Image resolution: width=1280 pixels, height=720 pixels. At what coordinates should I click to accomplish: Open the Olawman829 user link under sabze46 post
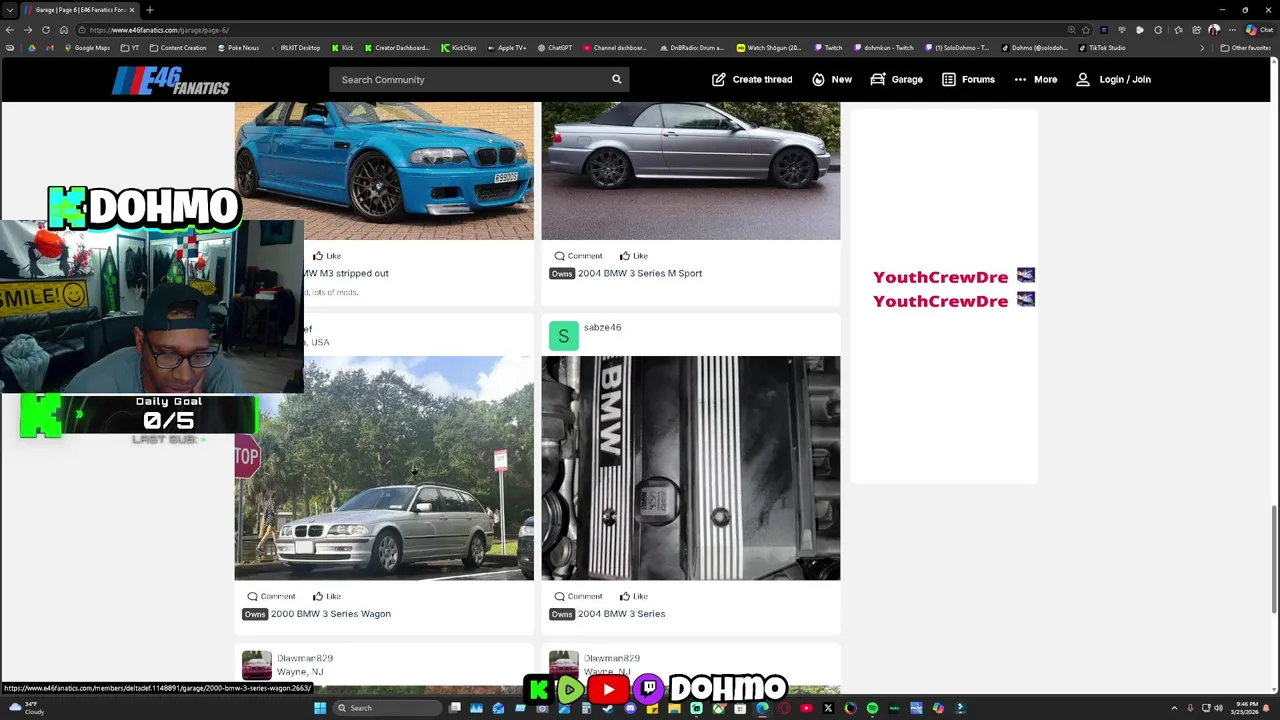[611, 658]
